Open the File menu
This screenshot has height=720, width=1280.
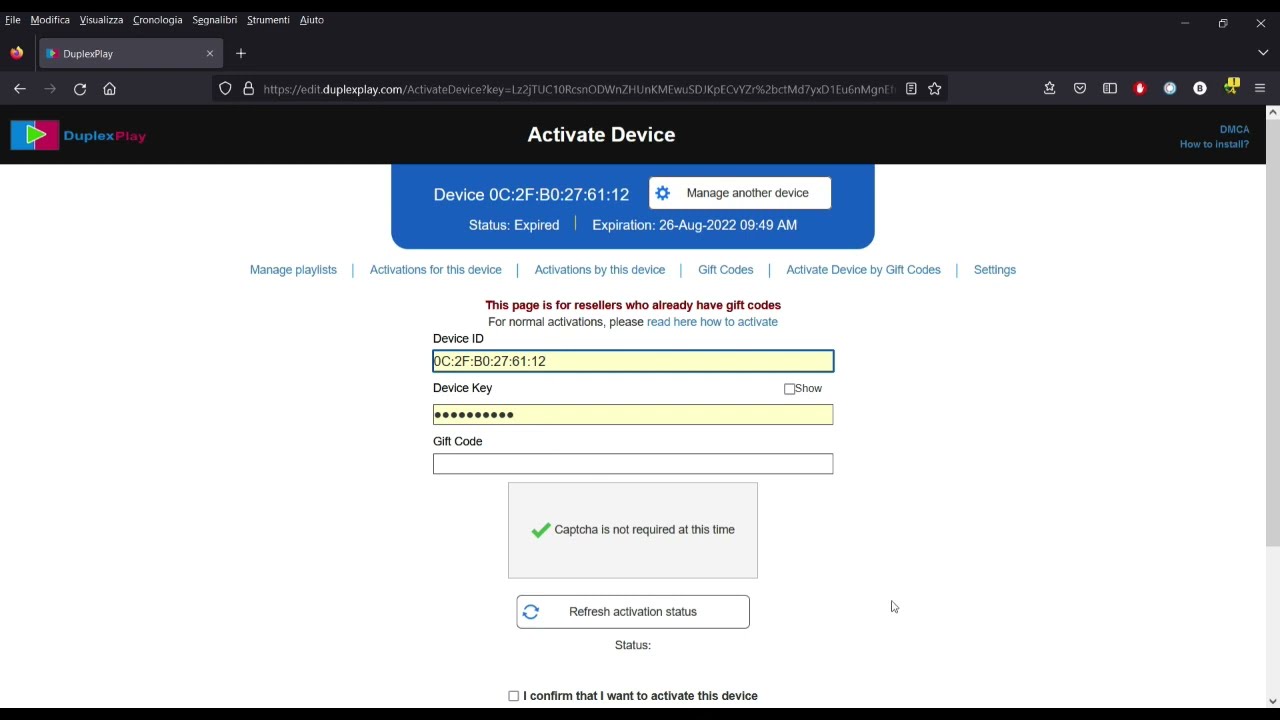[13, 20]
